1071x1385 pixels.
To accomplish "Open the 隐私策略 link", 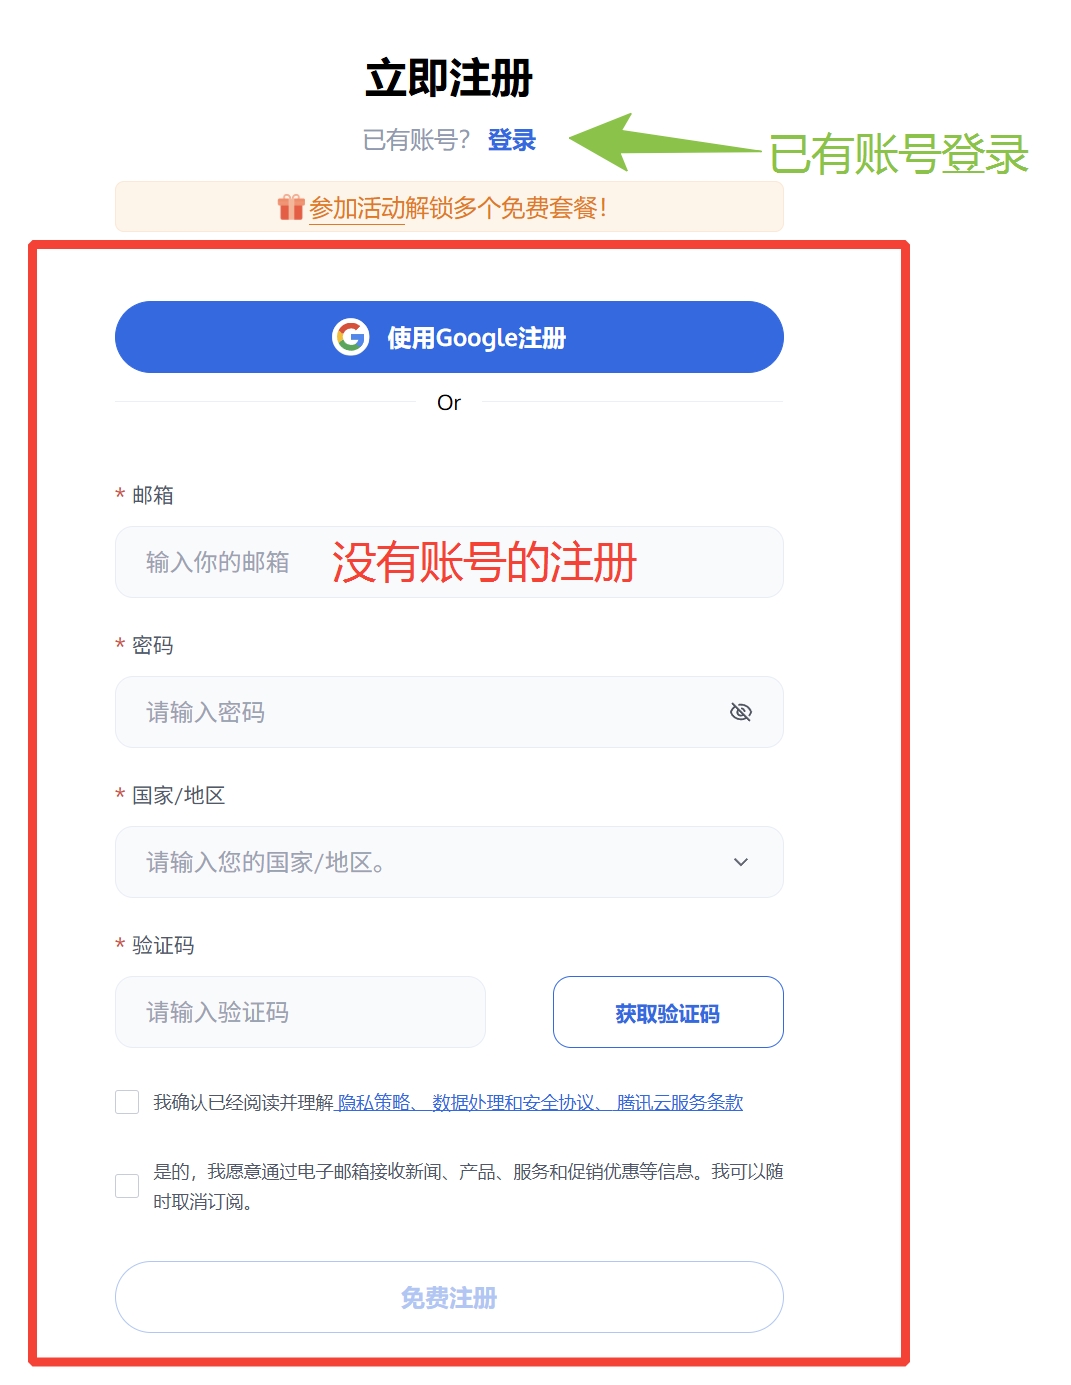I will tap(375, 1102).
